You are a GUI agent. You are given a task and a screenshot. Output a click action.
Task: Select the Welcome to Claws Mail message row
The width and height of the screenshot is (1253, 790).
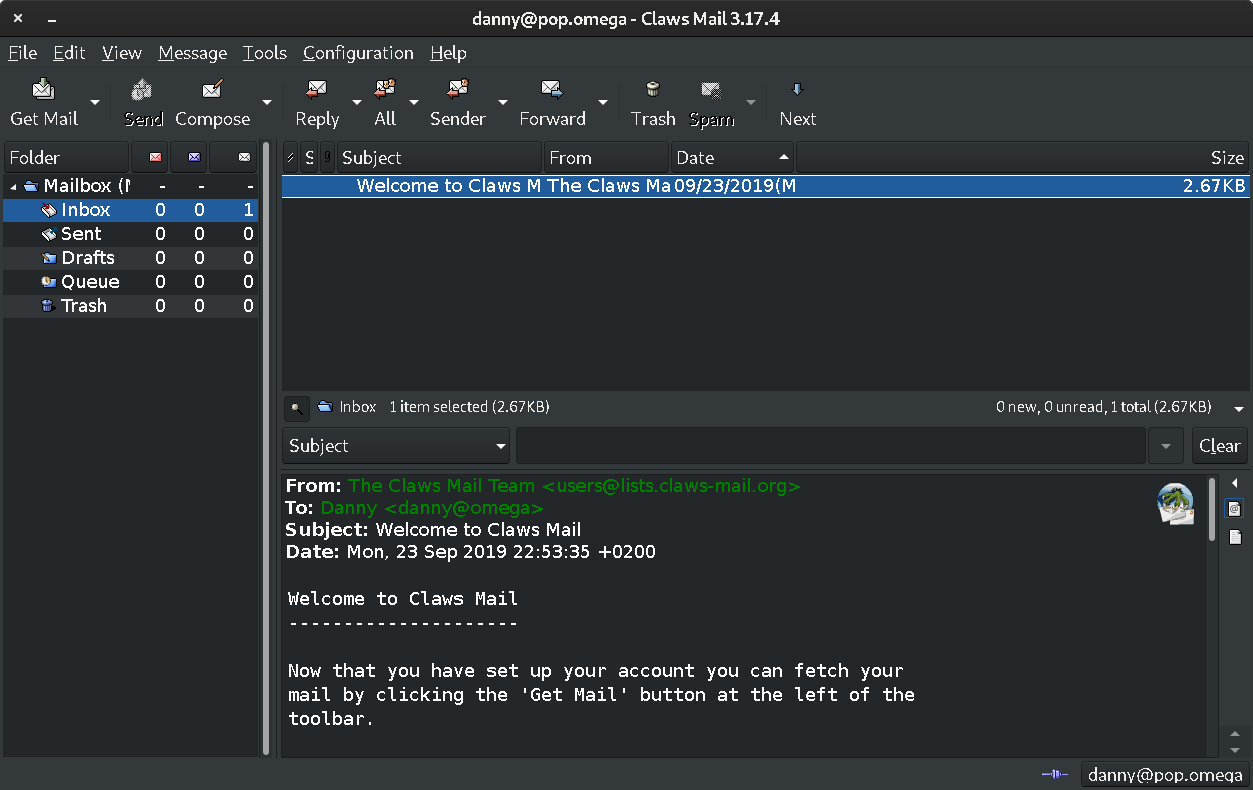(765, 186)
